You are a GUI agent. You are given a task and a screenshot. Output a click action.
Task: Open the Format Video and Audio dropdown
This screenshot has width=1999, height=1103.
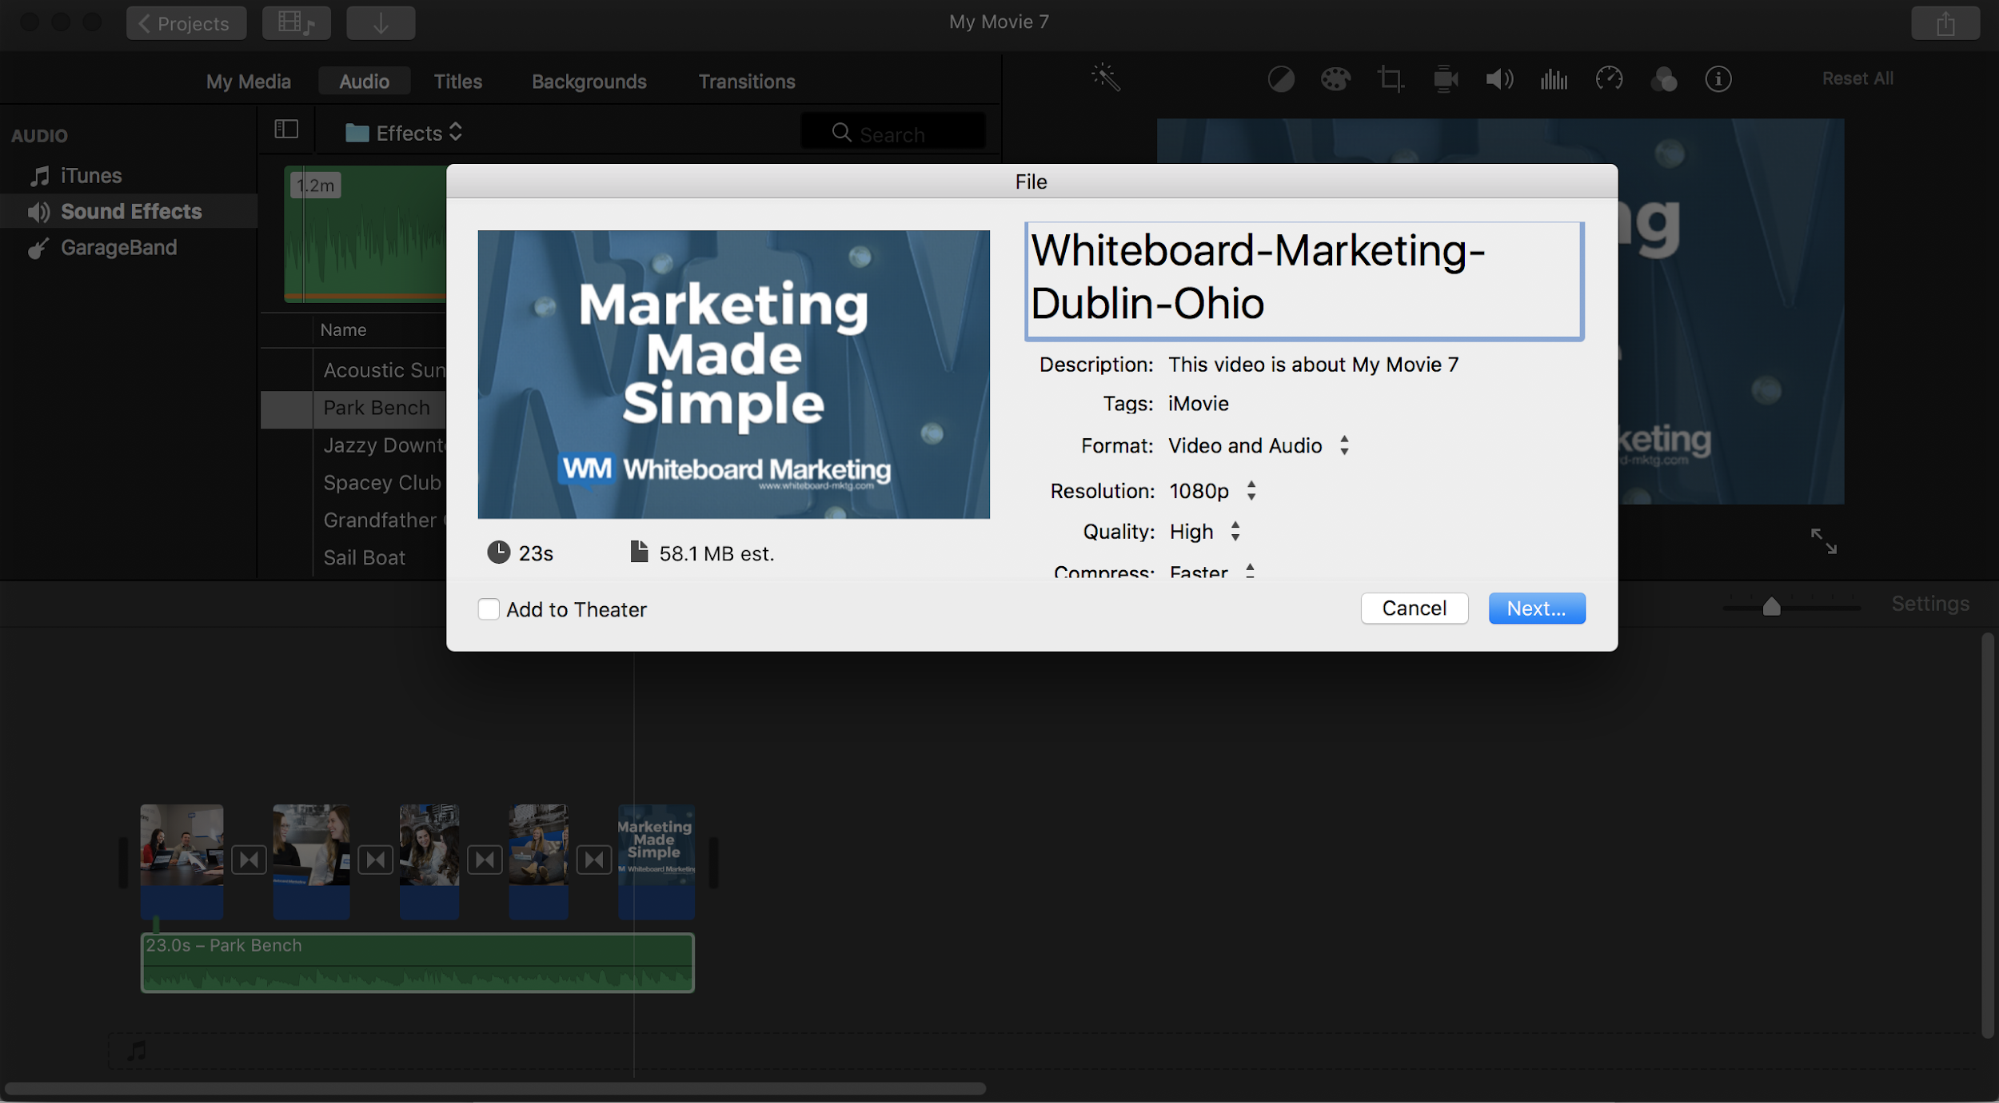(1259, 446)
